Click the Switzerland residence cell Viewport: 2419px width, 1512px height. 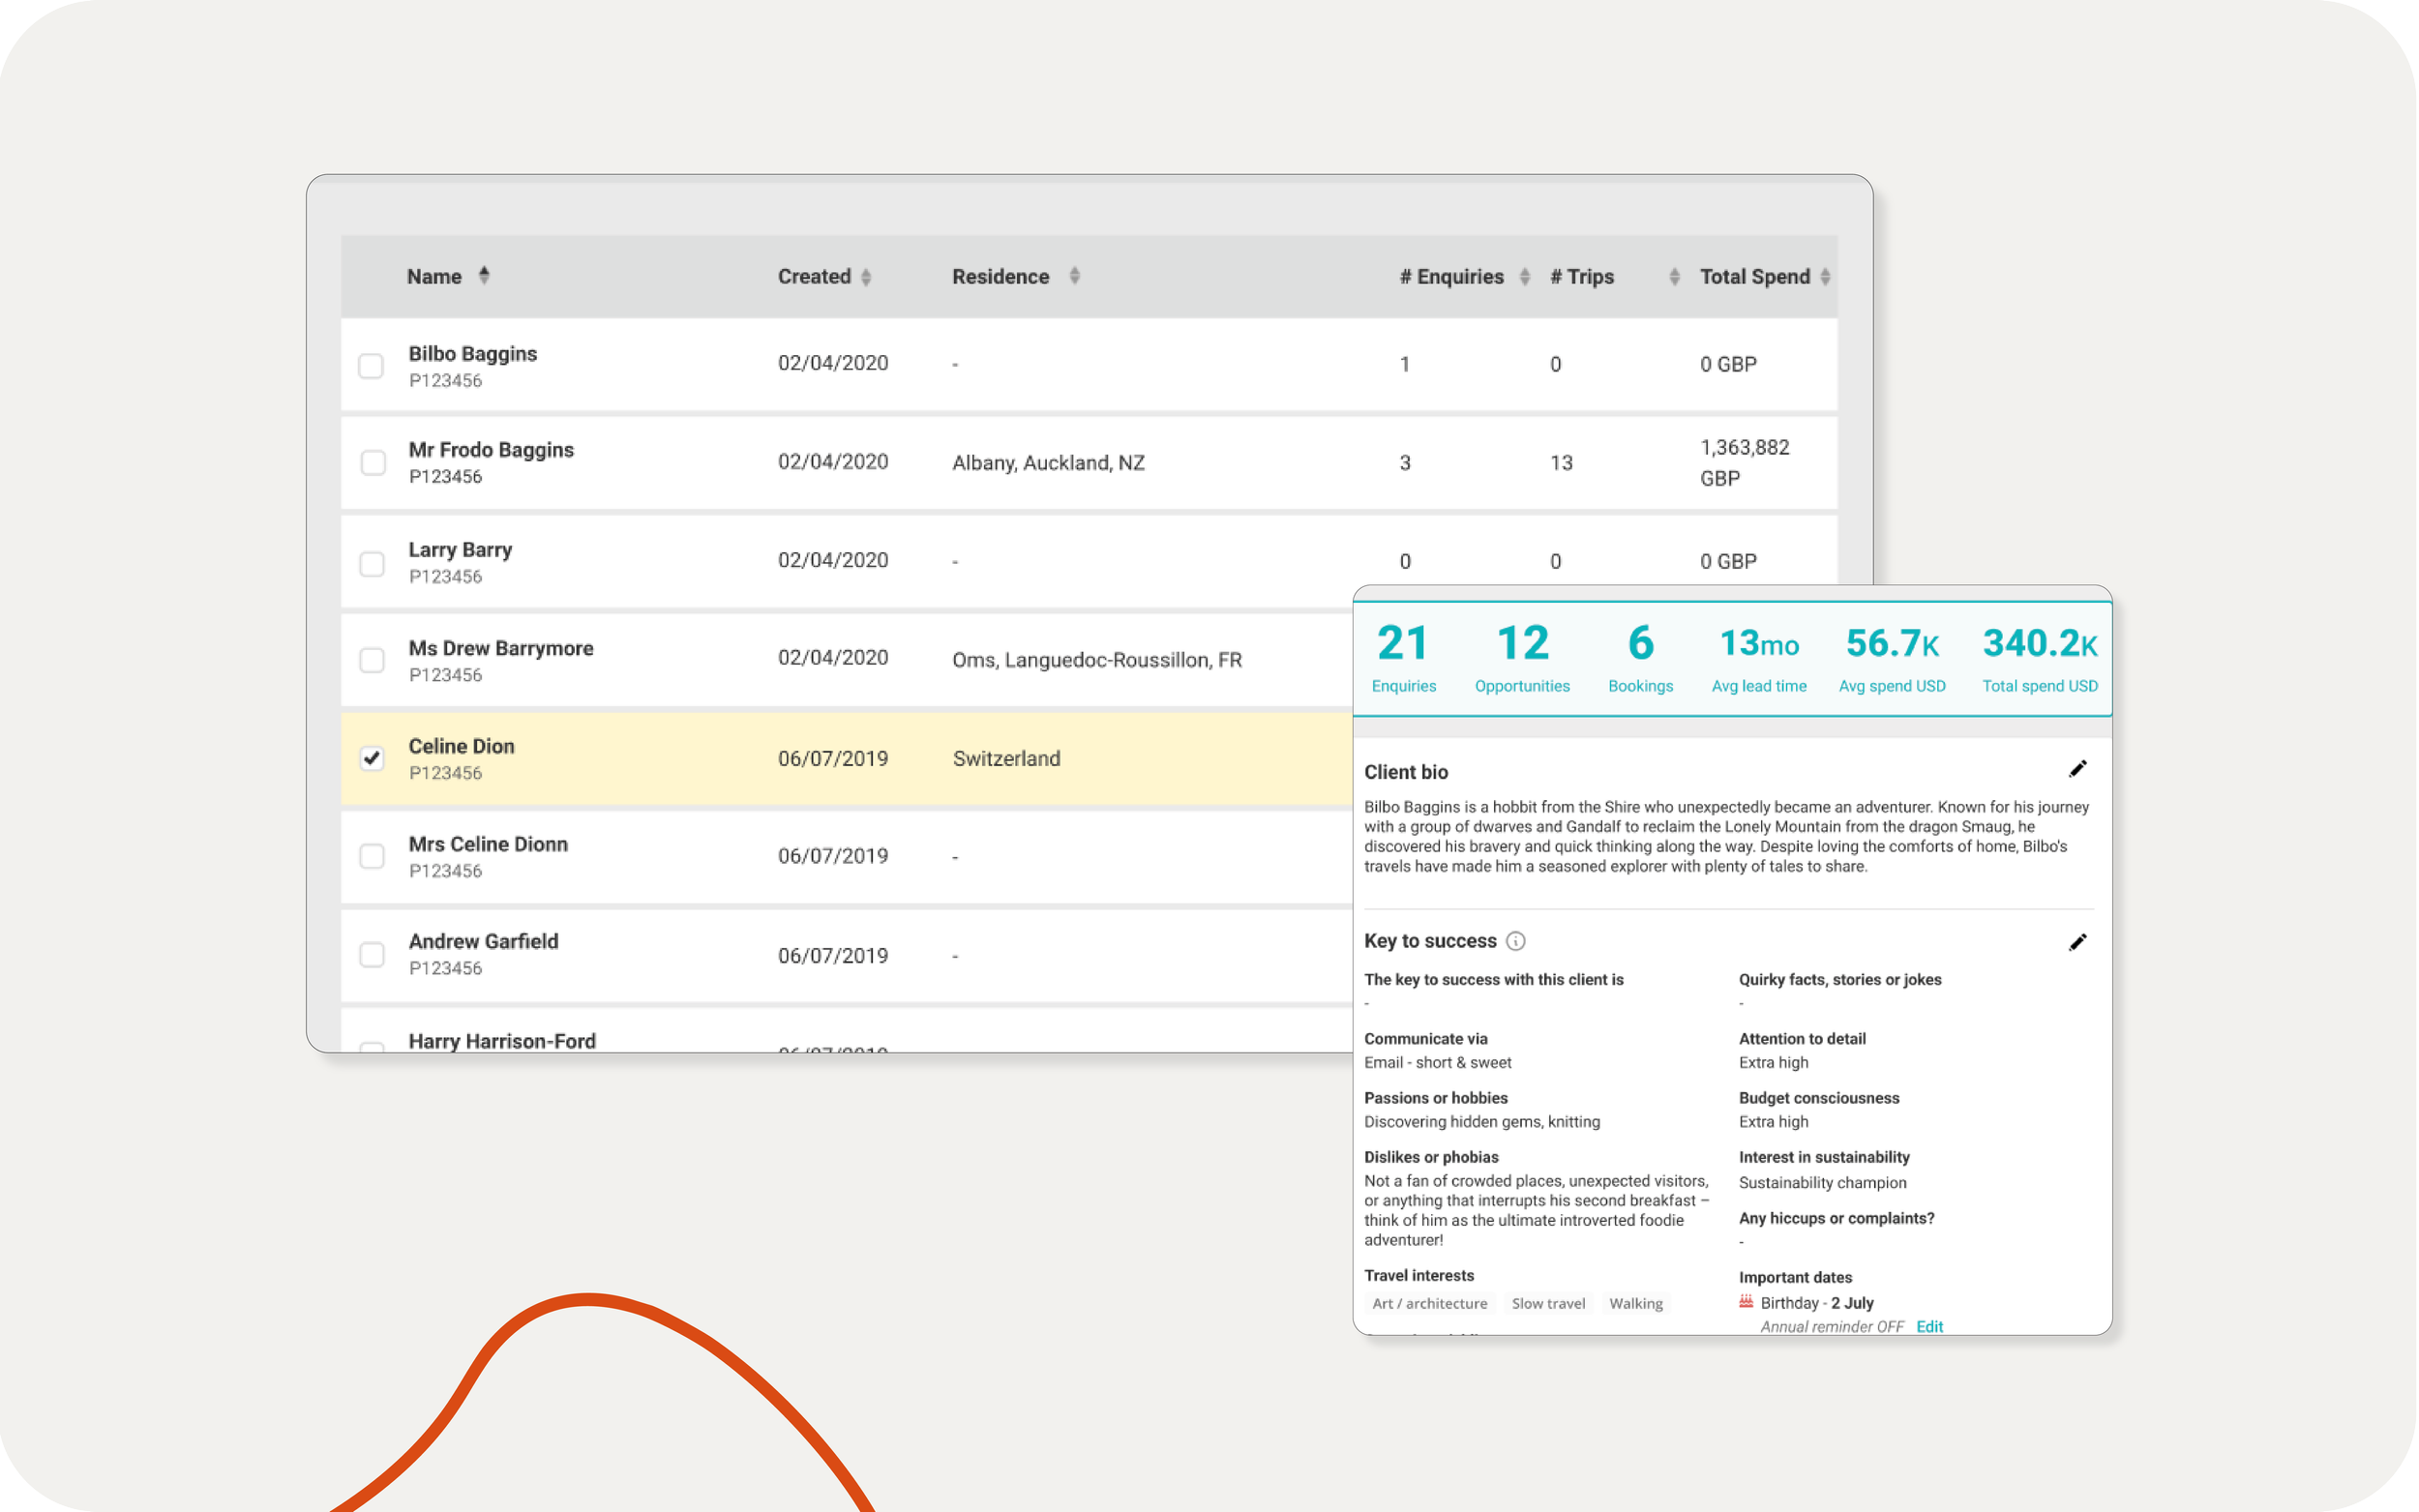pos(1008,759)
